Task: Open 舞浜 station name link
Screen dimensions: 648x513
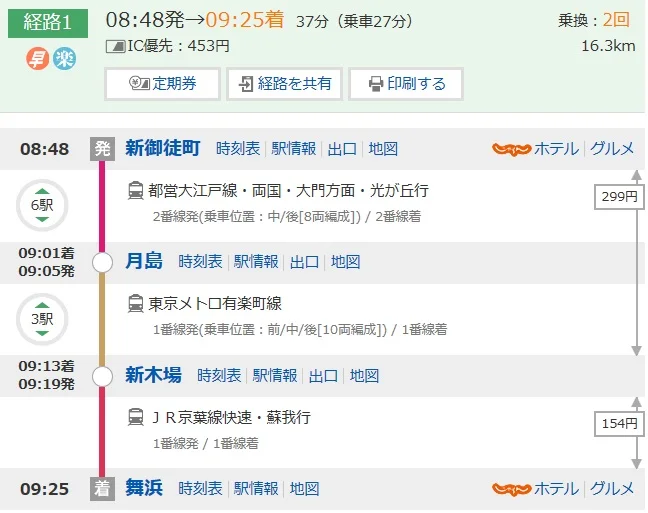Action: tap(144, 488)
